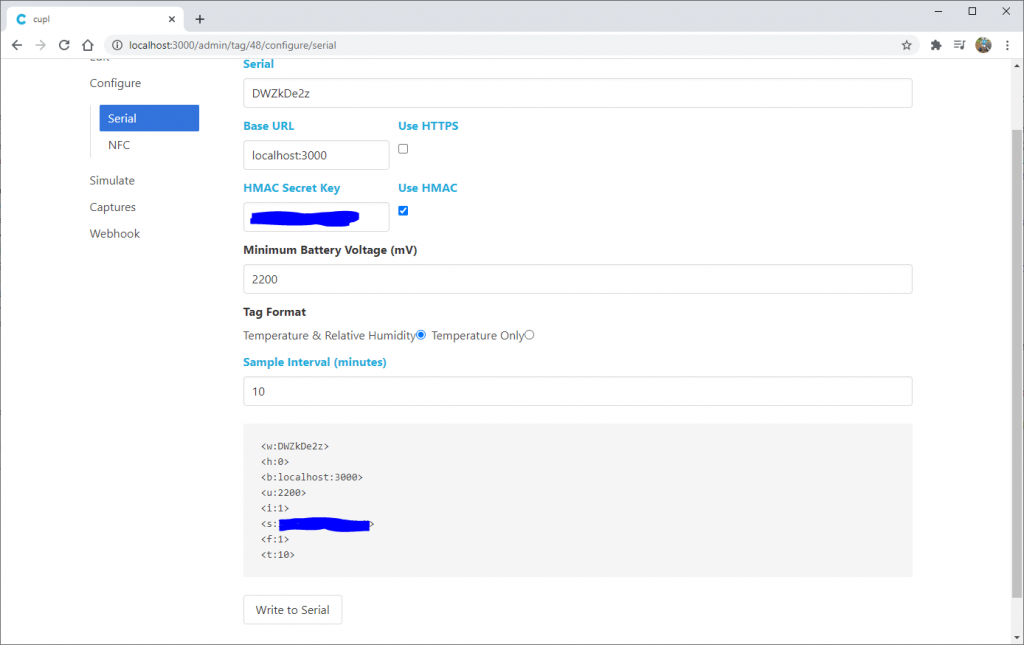Click the <u:2200> output line
Screen dimensions: 1024x645
(x=283, y=493)
